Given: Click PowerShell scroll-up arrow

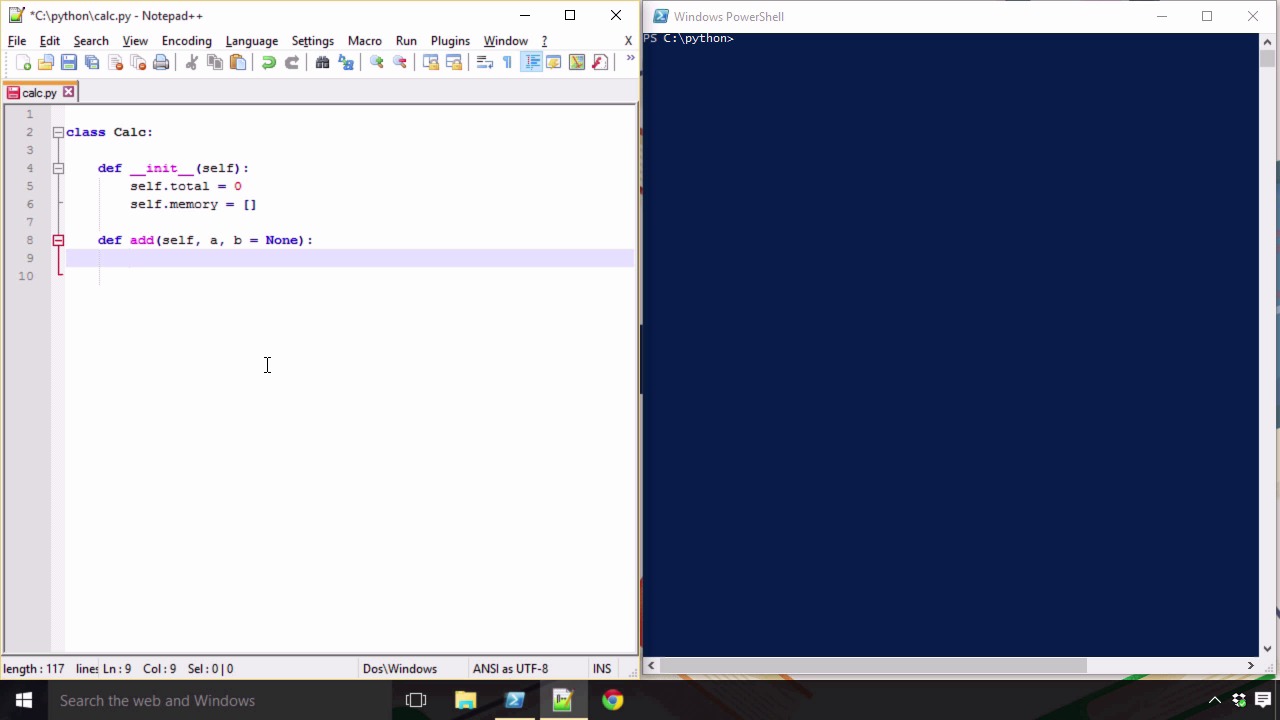Looking at the screenshot, I should pyautogui.click(x=1267, y=40).
